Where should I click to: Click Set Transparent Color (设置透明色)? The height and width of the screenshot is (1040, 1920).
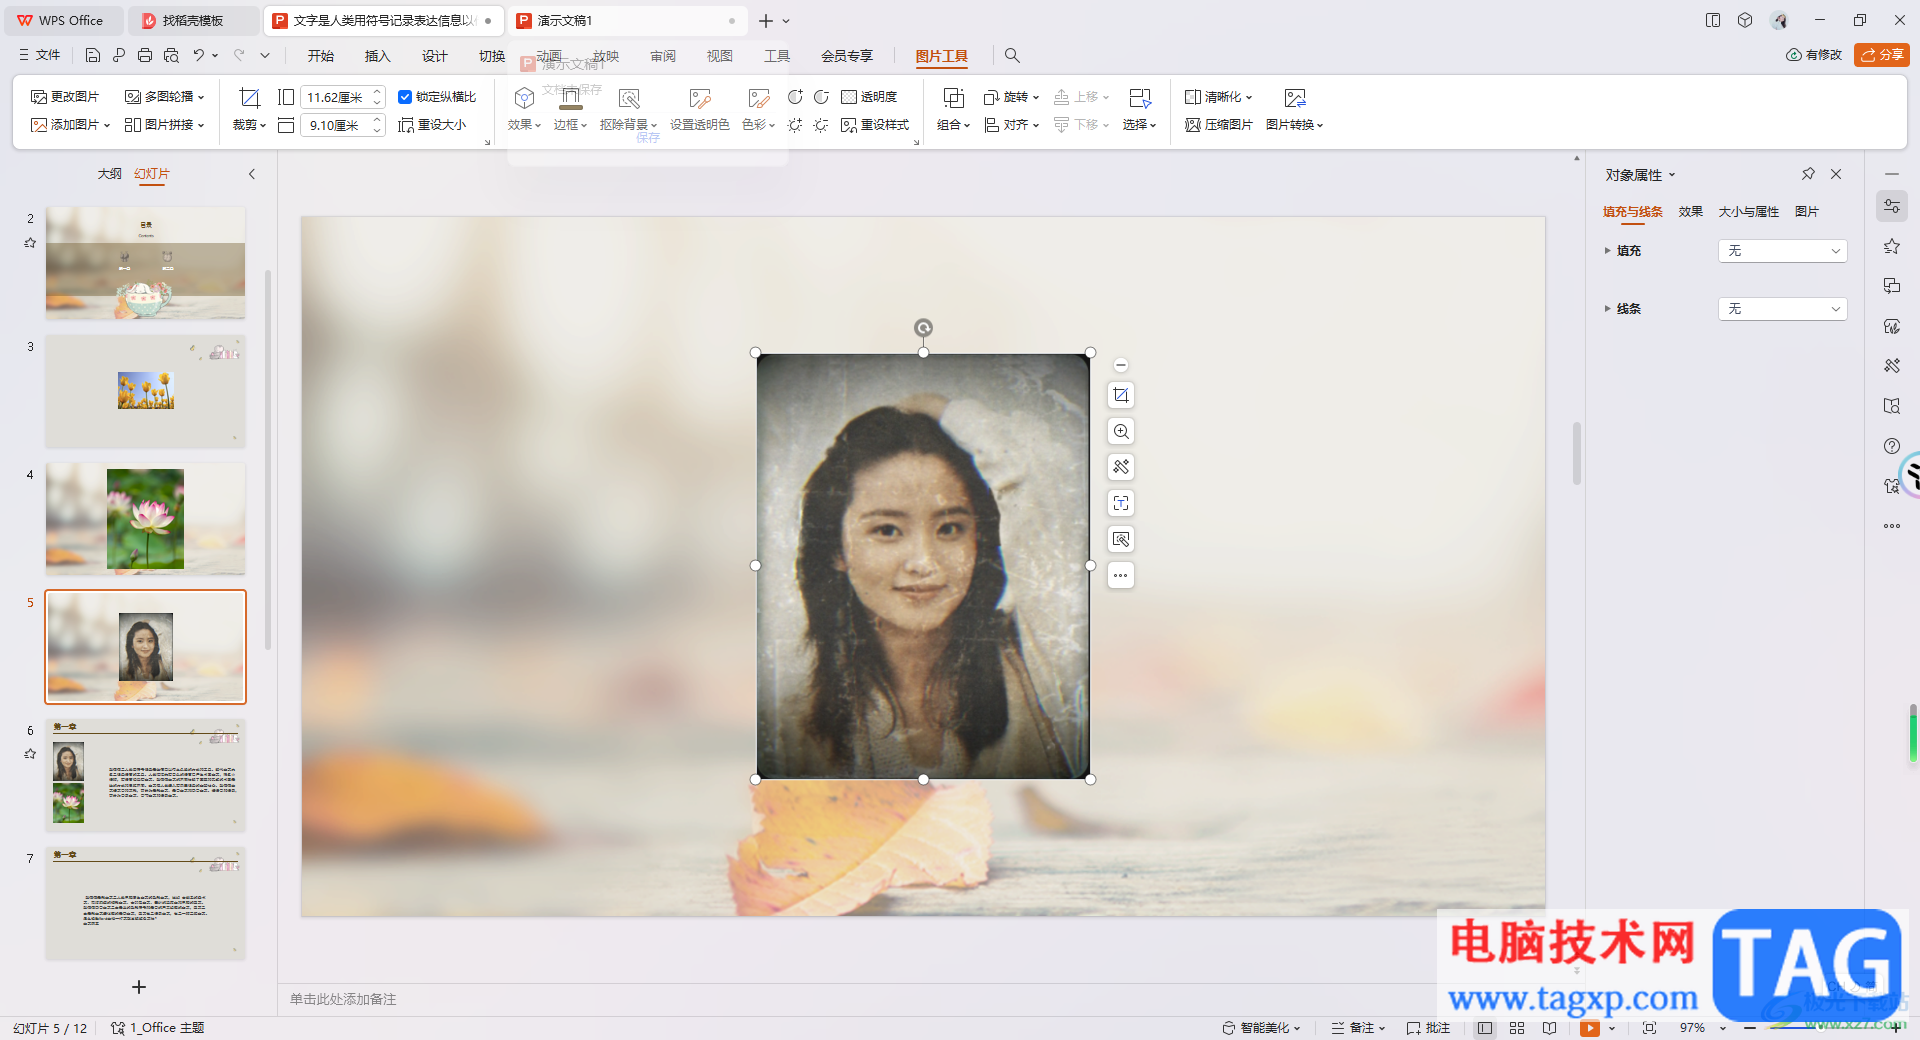coord(700,110)
